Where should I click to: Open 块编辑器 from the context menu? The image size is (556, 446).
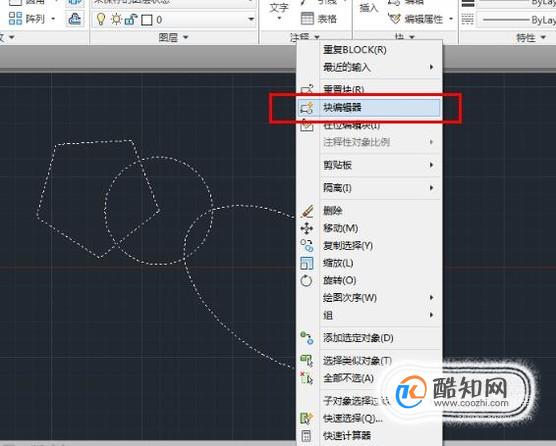(x=369, y=107)
